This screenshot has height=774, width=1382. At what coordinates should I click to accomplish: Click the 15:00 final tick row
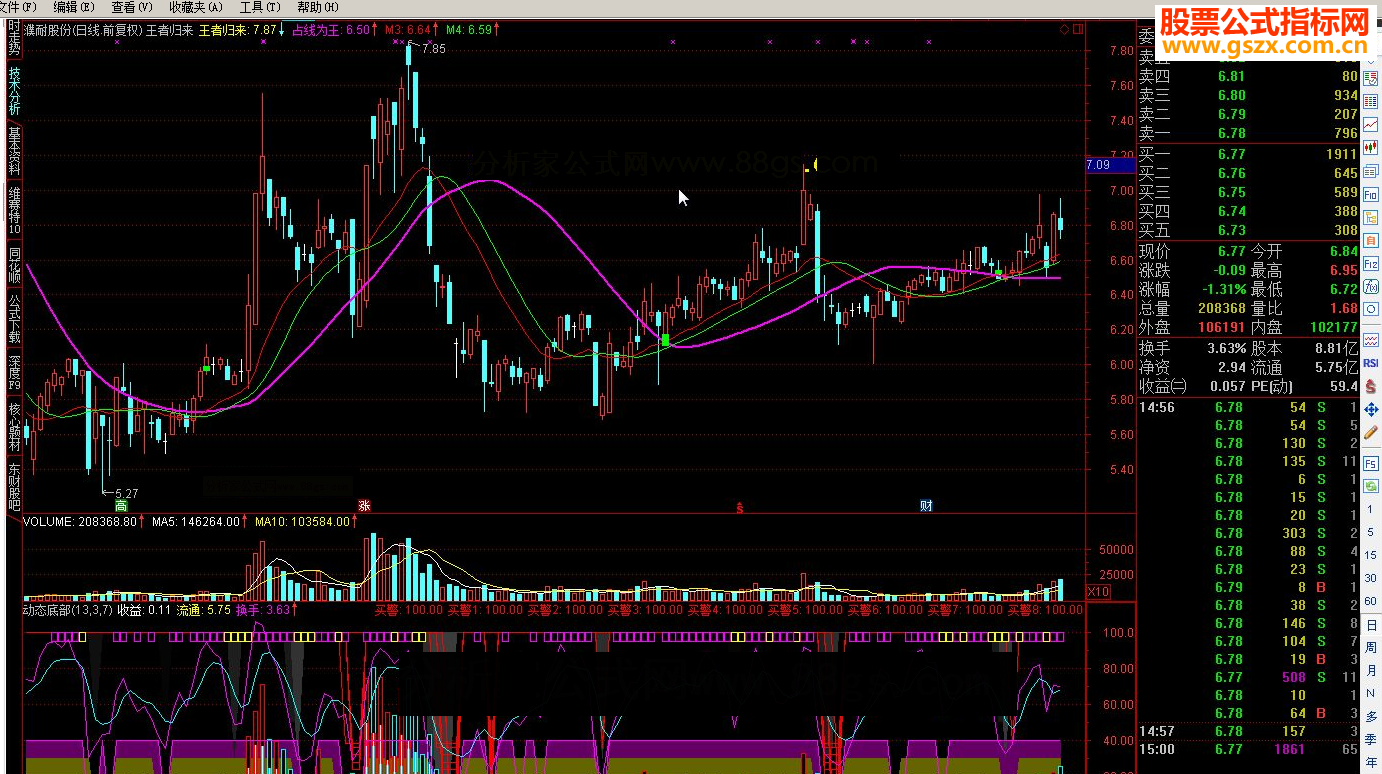pos(1248,749)
